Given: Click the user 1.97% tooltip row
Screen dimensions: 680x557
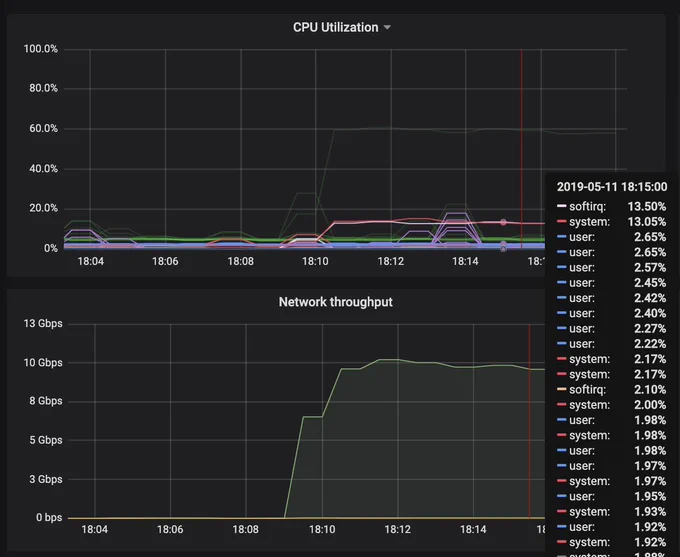Looking at the screenshot, I should click(x=611, y=466).
